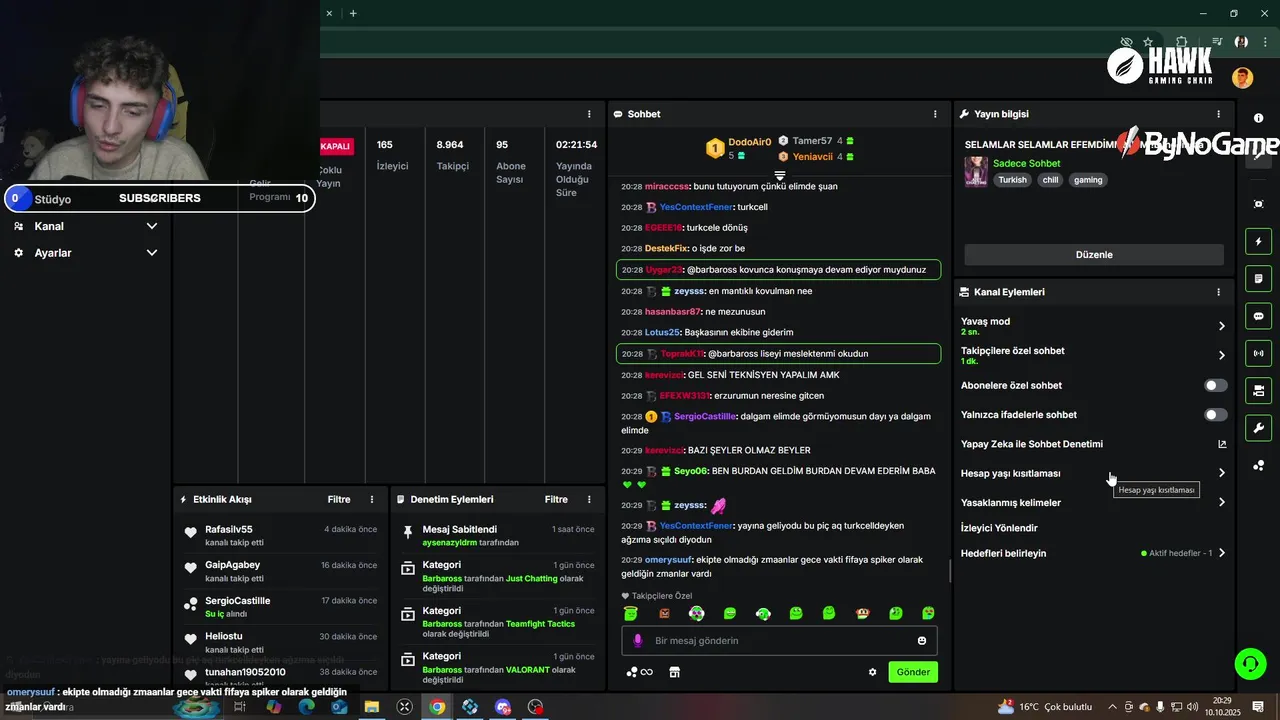Select the halo emote in Takipçilere Özel row
The image size is (1280, 720).
(631, 613)
